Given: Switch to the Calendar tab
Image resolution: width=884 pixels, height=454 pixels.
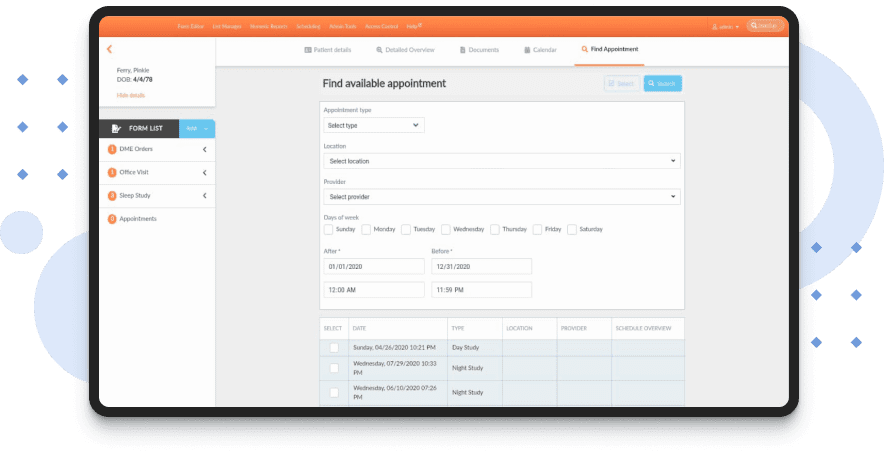Looking at the screenshot, I should [x=540, y=50].
